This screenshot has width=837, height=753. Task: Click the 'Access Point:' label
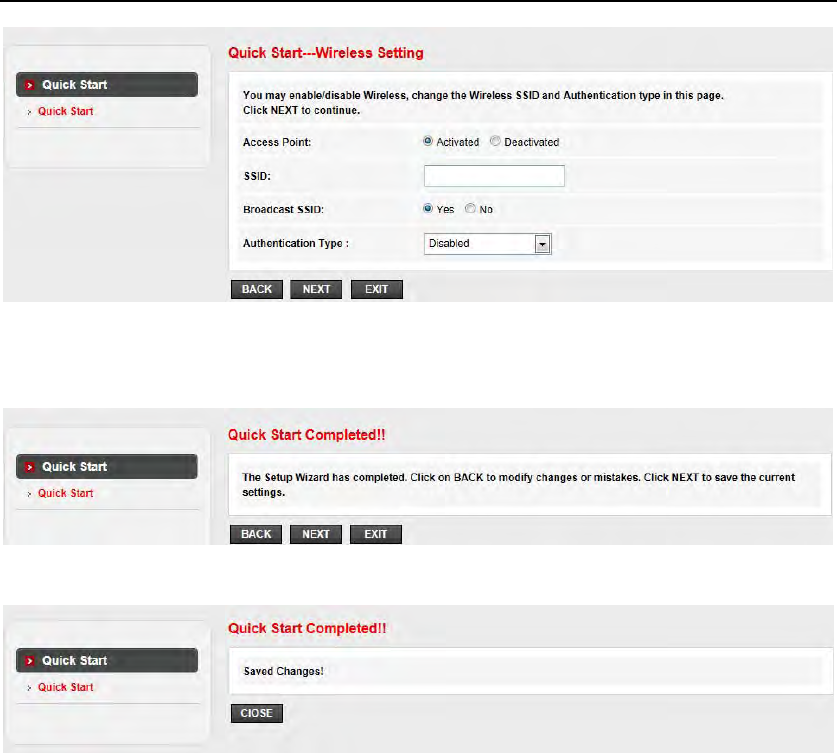[277, 142]
